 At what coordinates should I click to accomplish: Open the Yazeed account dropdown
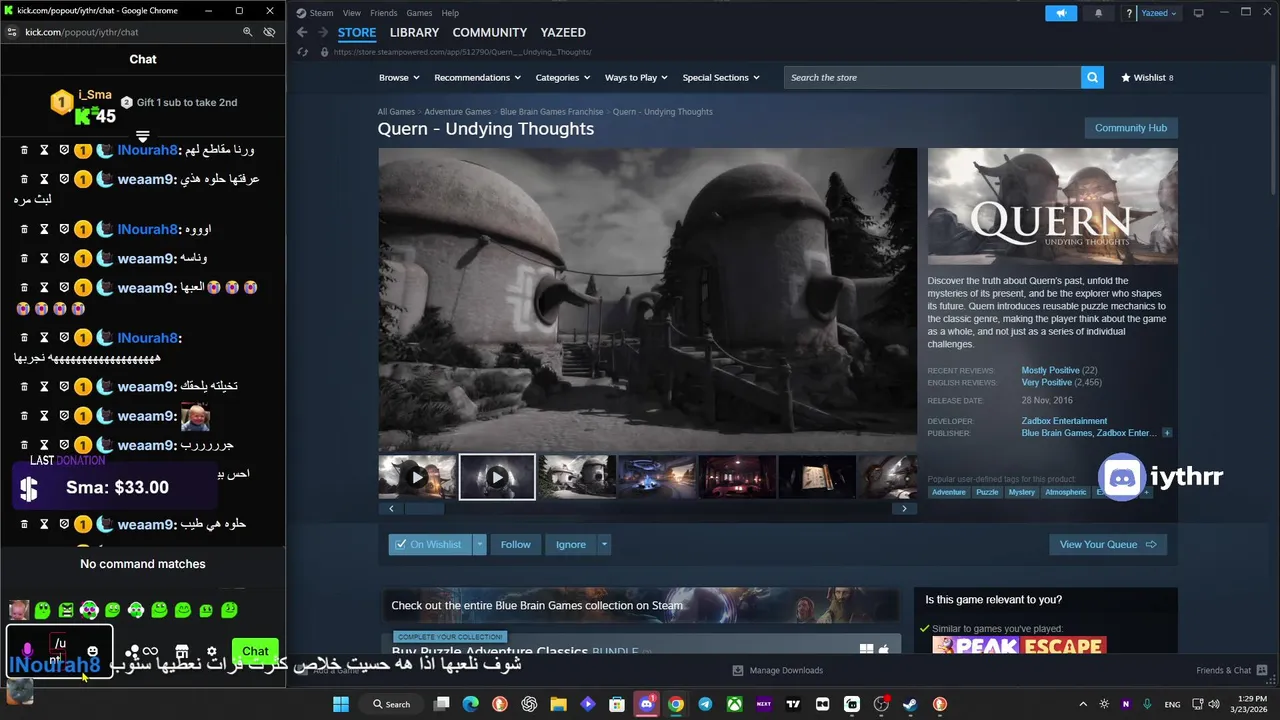pos(1159,13)
